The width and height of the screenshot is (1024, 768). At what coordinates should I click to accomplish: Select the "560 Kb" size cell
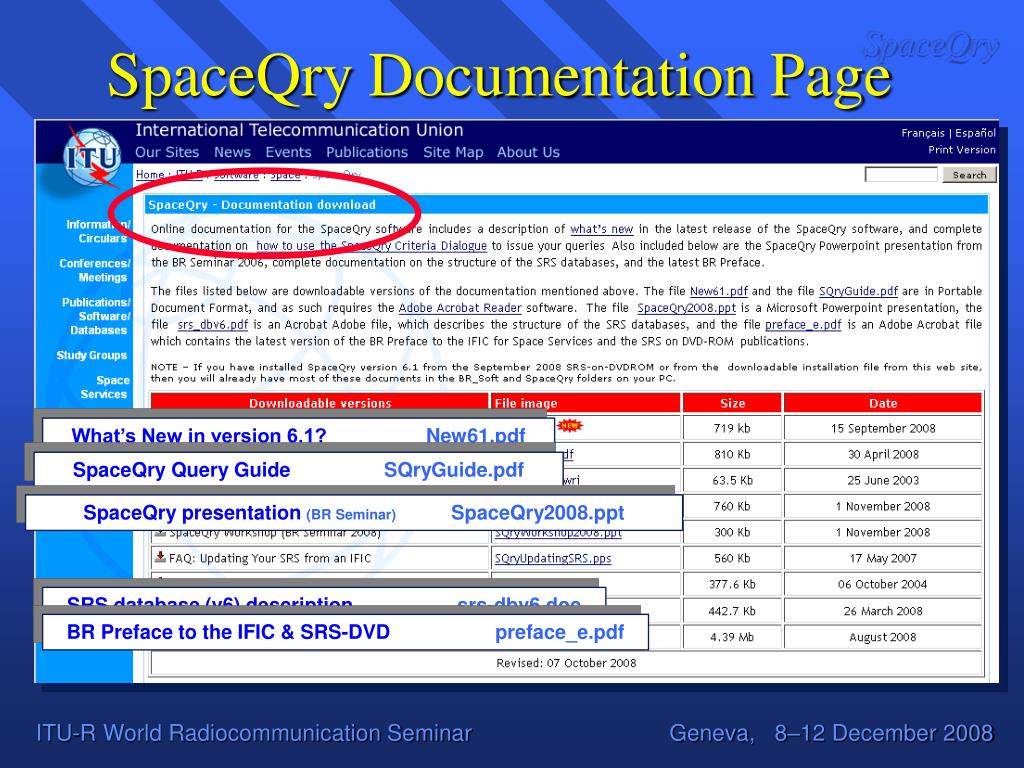tap(732, 558)
